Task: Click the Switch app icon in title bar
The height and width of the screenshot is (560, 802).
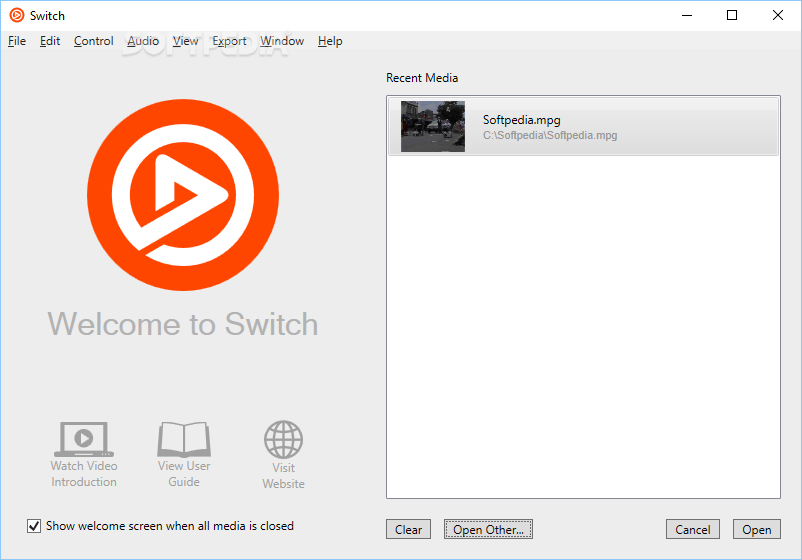Action: tap(17, 15)
